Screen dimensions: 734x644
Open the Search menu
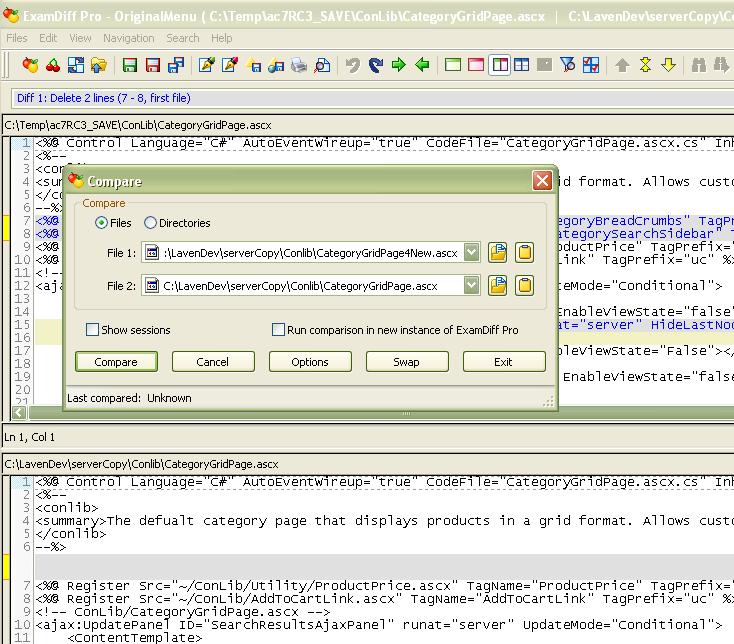click(x=183, y=38)
